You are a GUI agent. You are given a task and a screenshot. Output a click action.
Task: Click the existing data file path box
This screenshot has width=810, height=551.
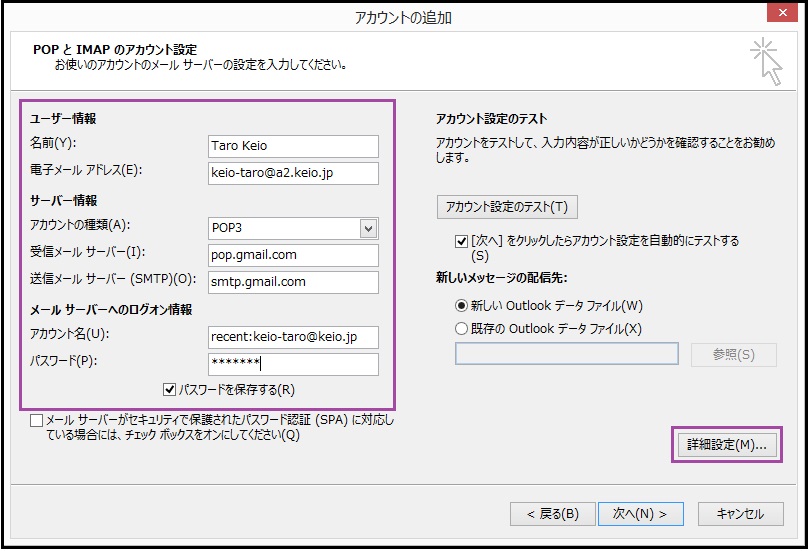tap(566, 354)
